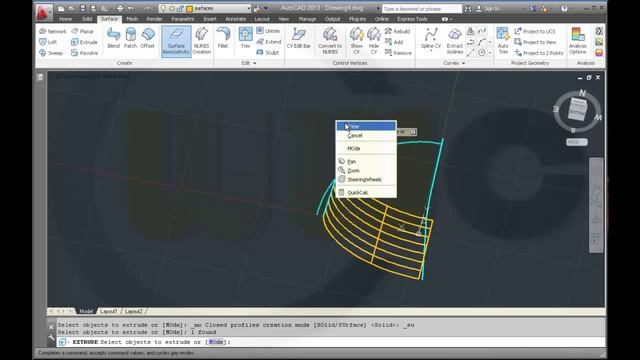Switch to the Solid ribbon tab
Screen dimensions: 640x360
click(x=87, y=19)
